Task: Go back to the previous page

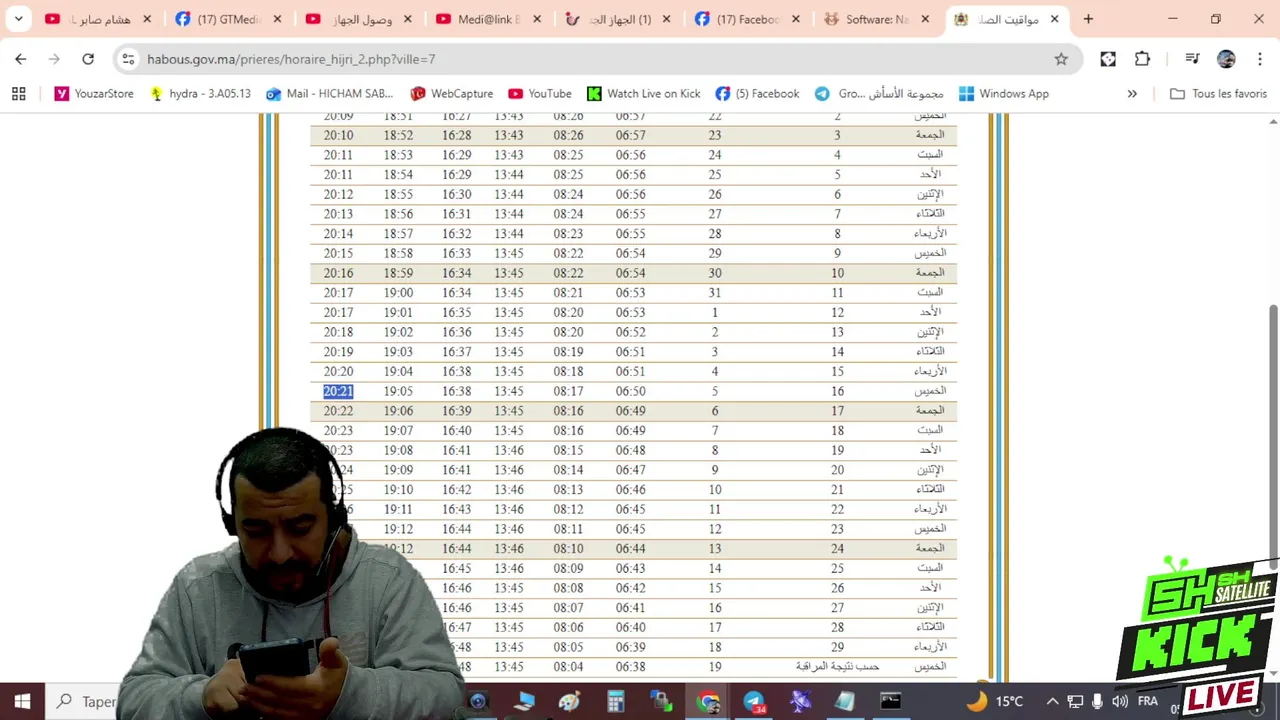Action: [21, 59]
